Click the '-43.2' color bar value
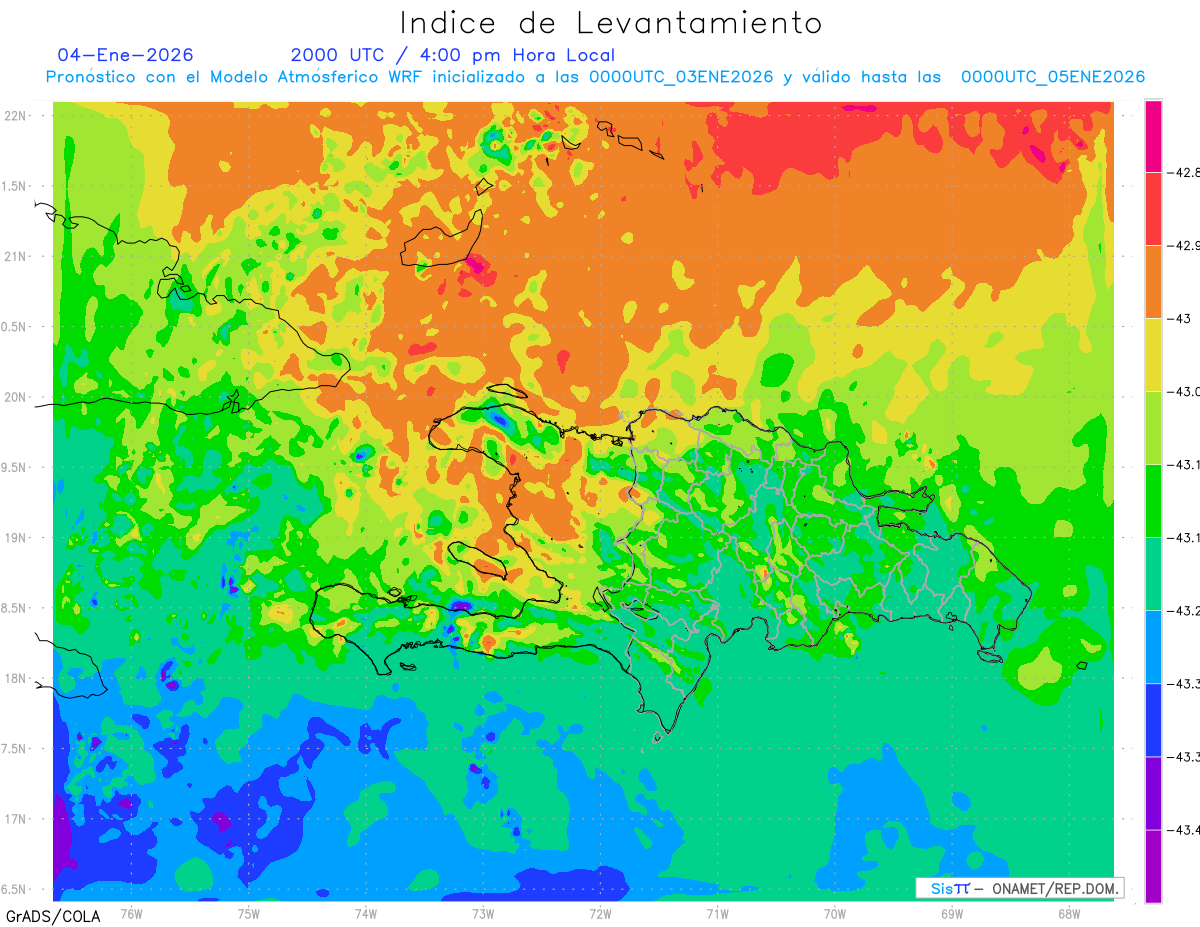Image resolution: width=1200 pixels, height=927 pixels. tap(1186, 611)
